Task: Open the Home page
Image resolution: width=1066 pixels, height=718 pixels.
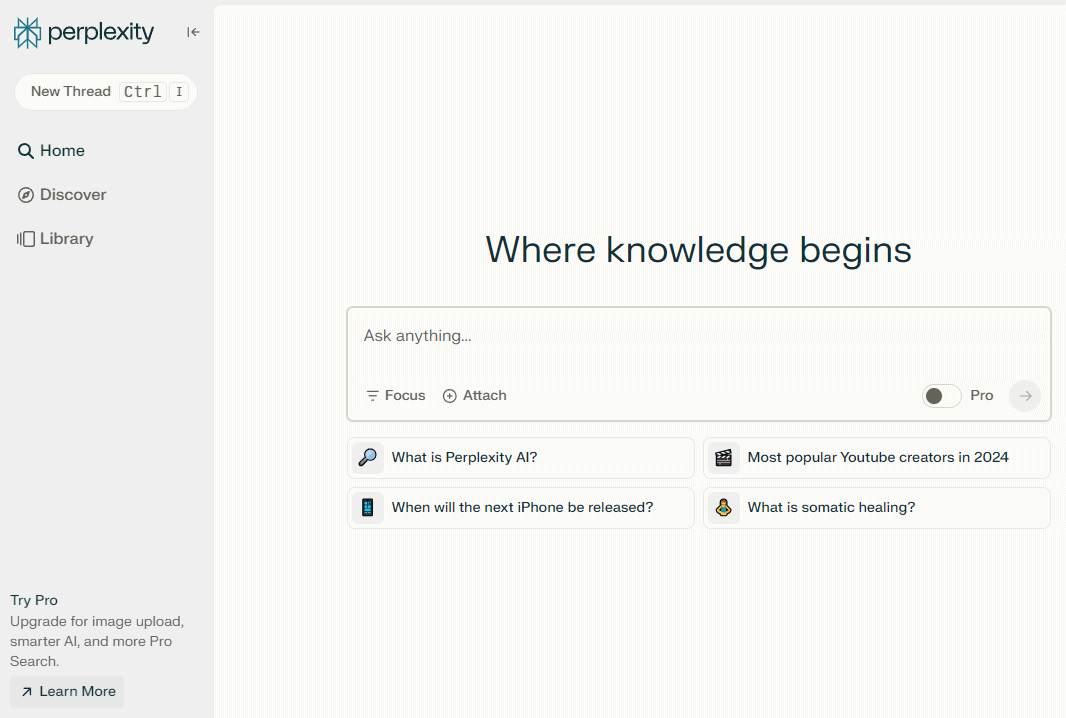Action: click(52, 151)
